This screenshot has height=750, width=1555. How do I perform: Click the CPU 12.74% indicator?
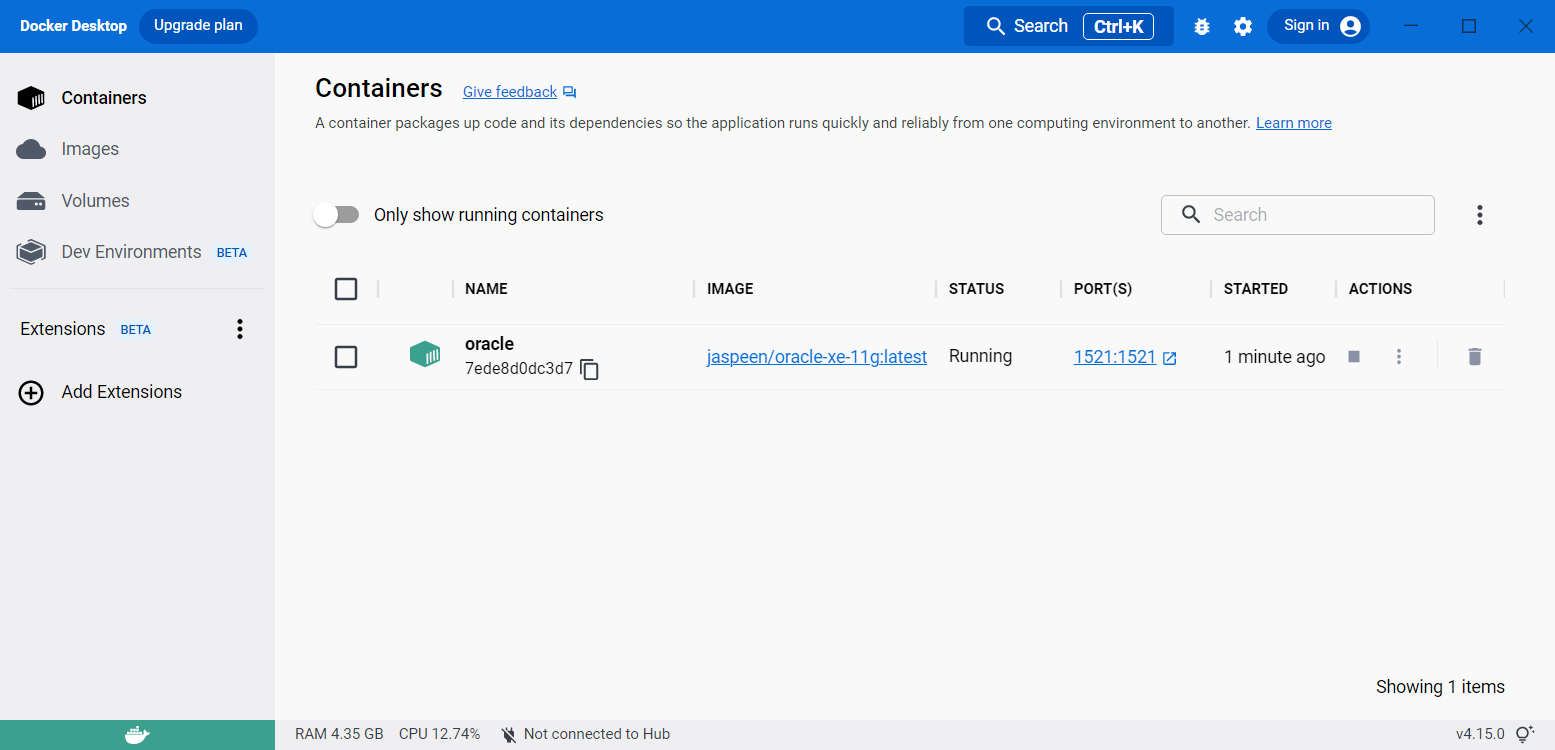pyautogui.click(x=439, y=734)
